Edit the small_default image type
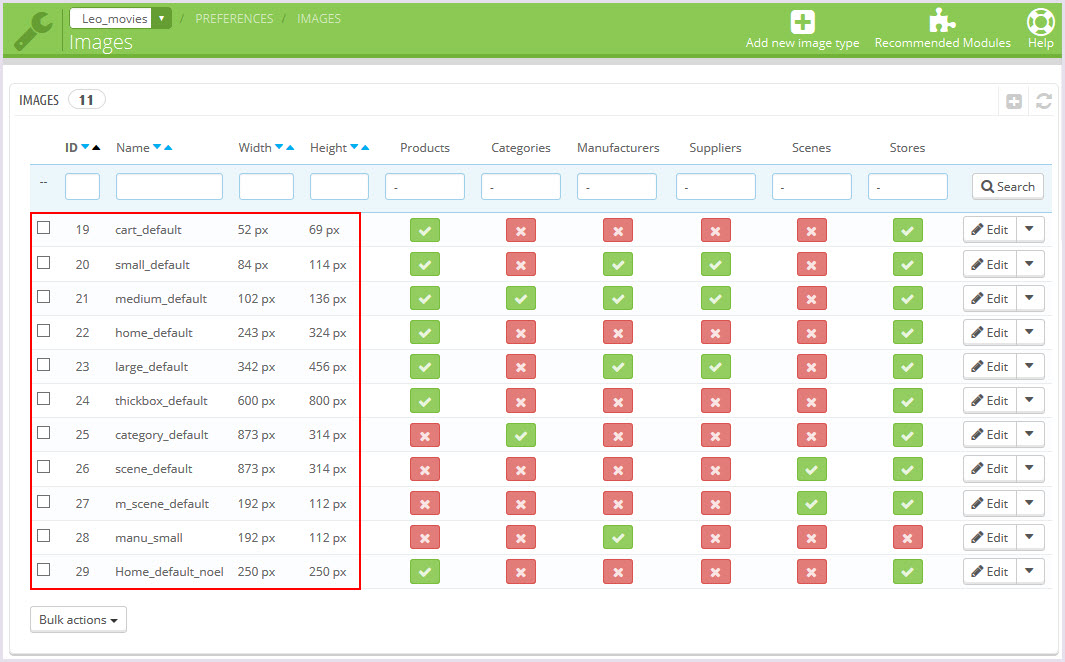This screenshot has height=662, width=1065. [990, 264]
